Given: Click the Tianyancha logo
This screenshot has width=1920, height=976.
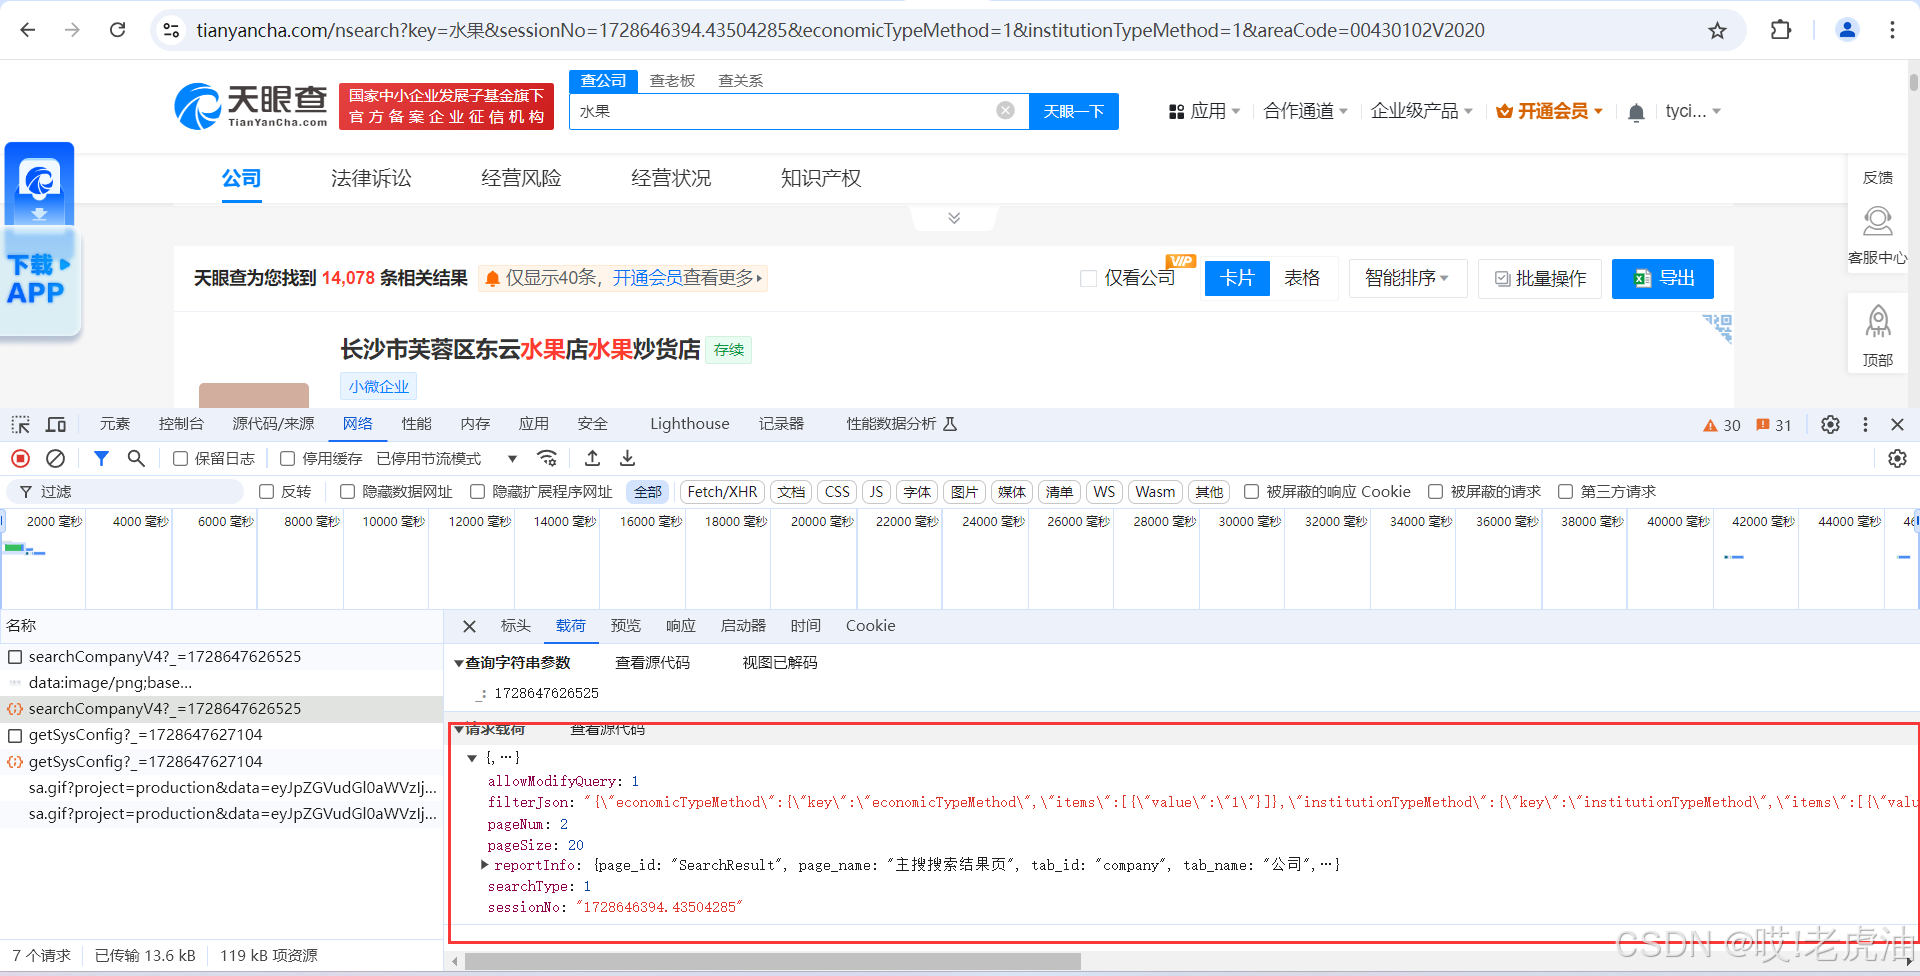Looking at the screenshot, I should pyautogui.click(x=251, y=106).
